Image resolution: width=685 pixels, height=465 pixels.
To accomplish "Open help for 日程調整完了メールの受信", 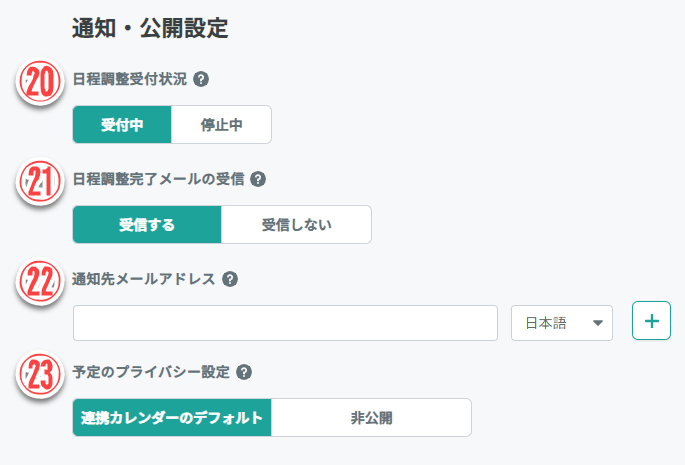I will [x=258, y=180].
